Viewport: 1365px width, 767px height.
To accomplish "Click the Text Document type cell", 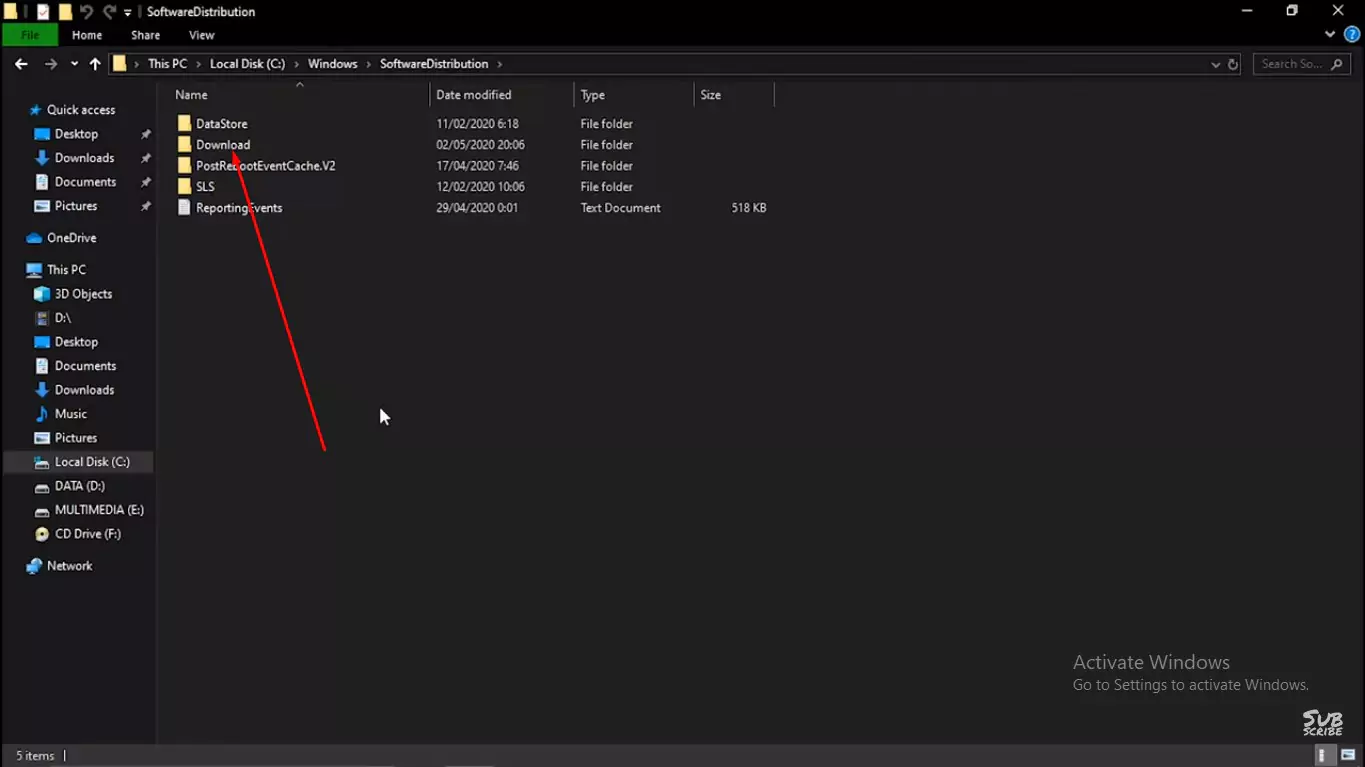I will coord(620,208).
